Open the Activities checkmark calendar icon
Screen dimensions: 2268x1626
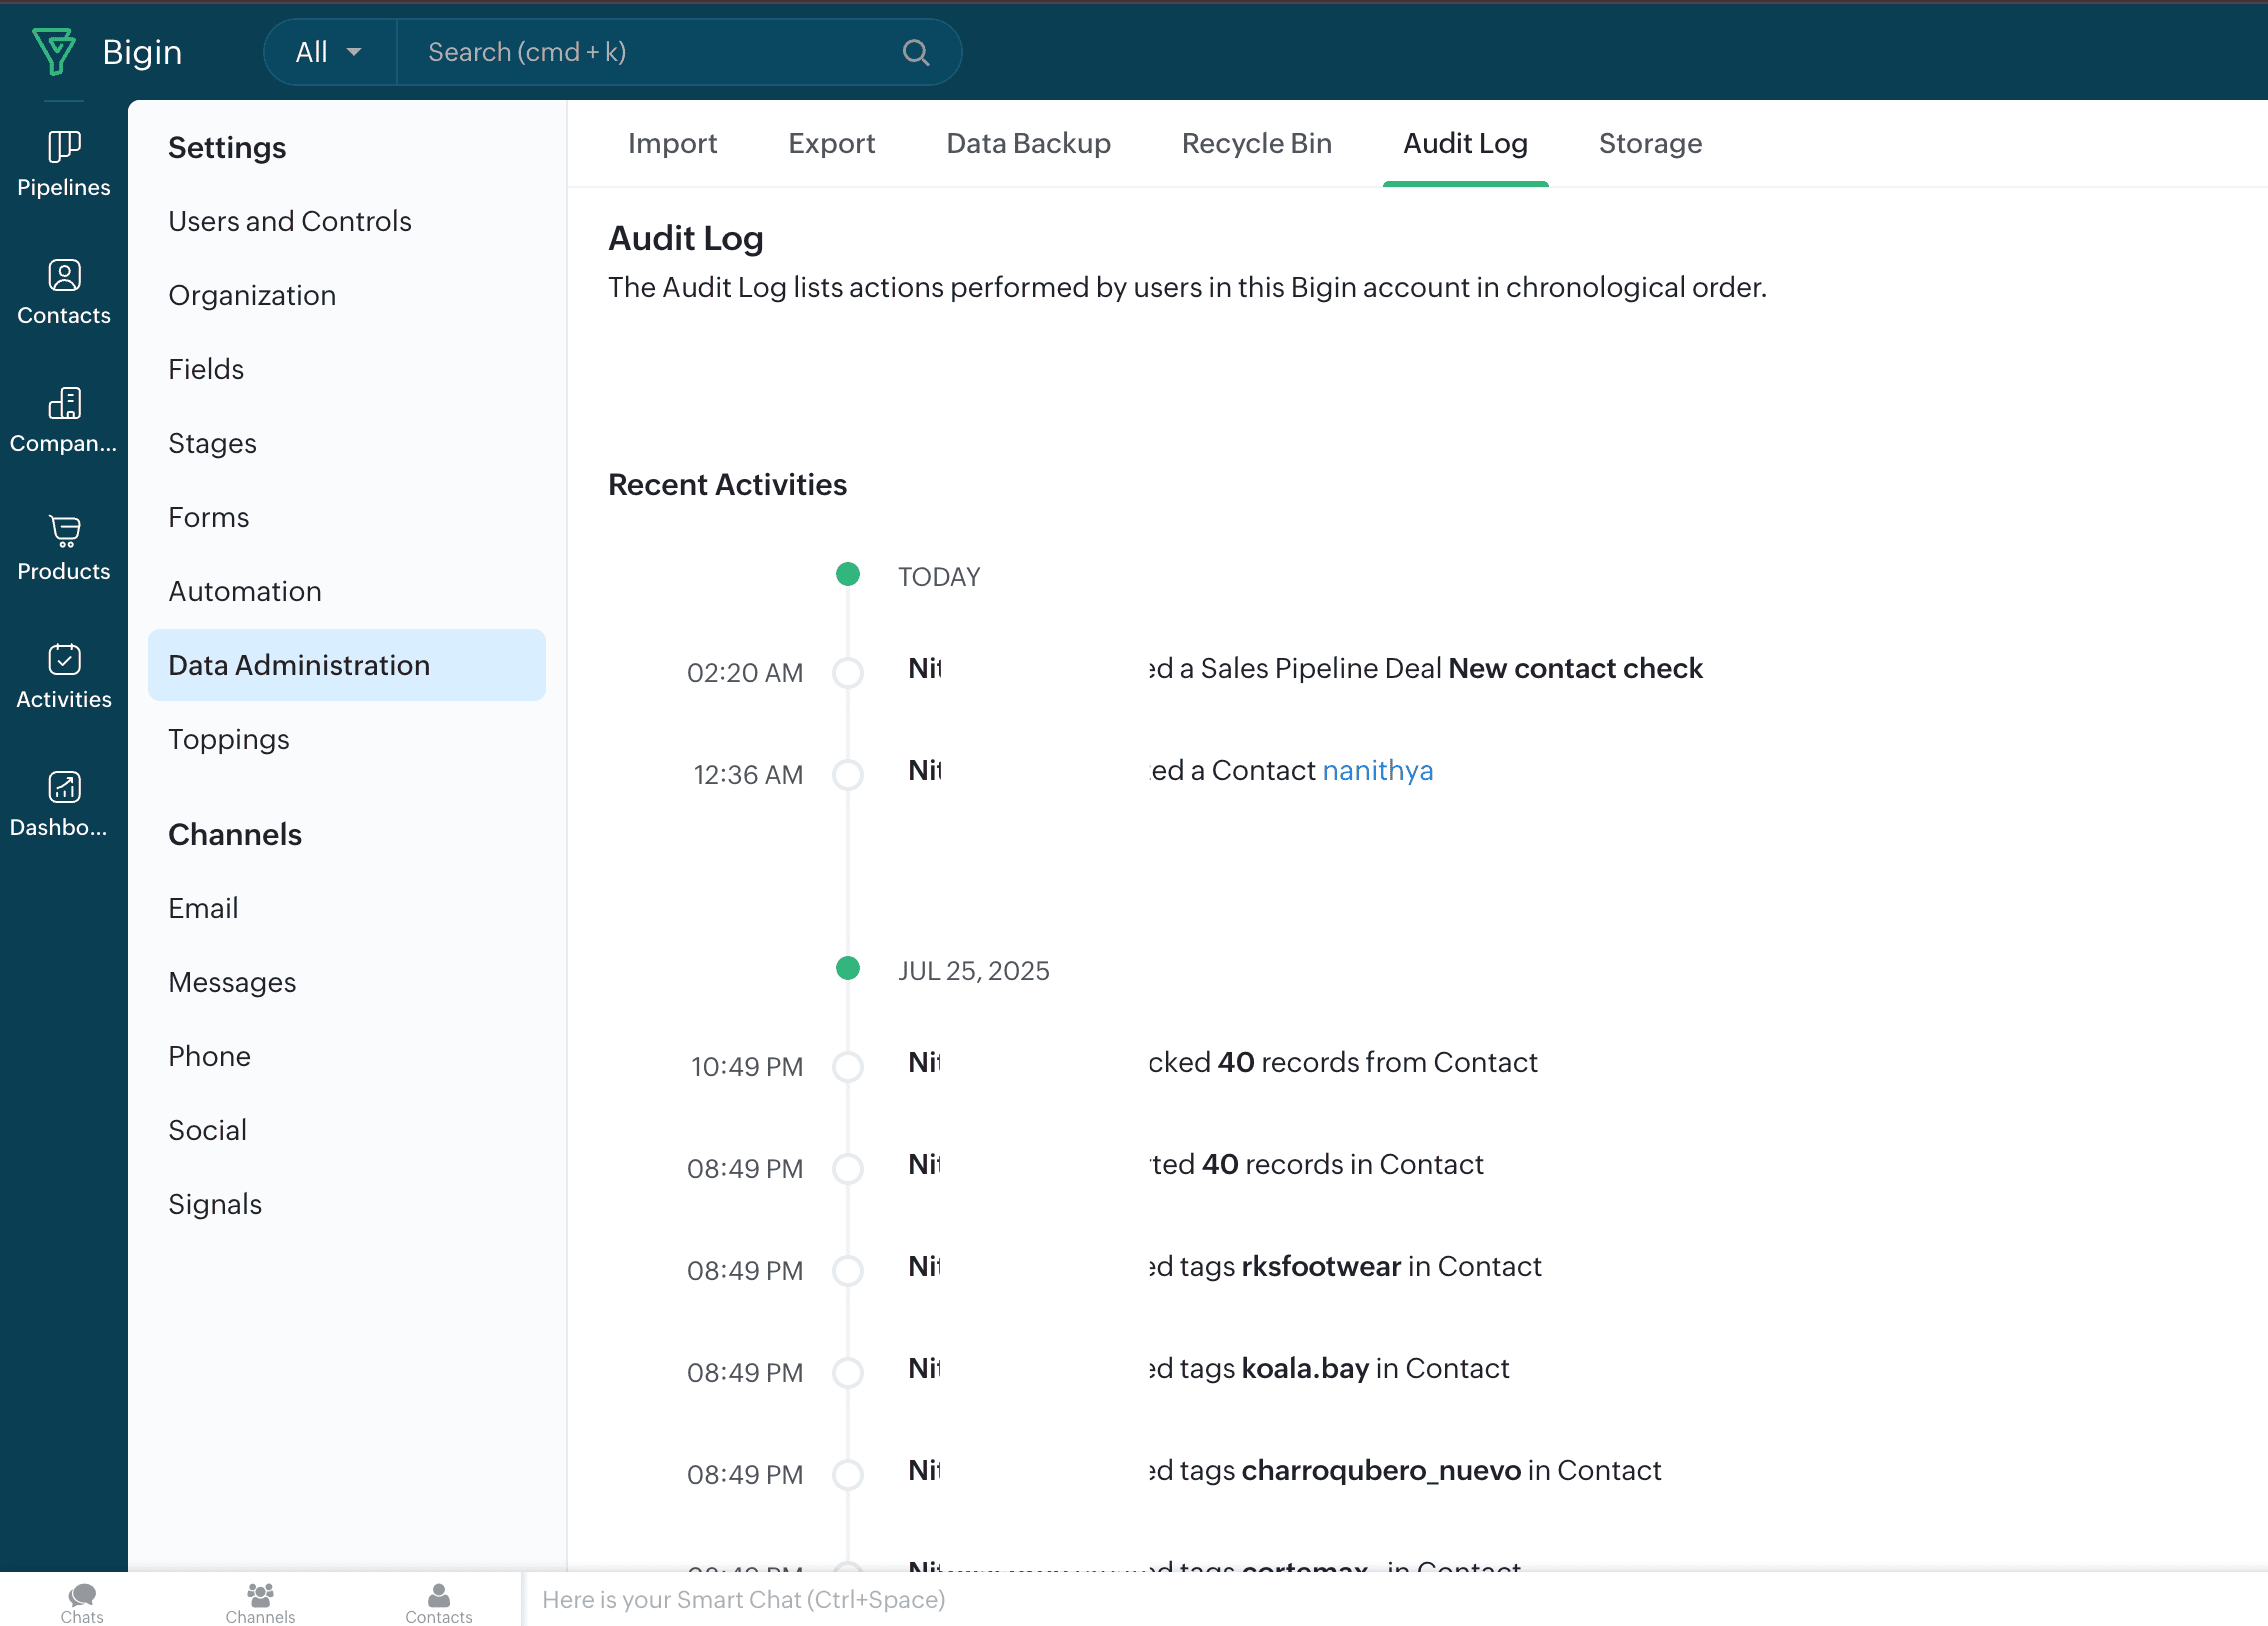pyautogui.click(x=64, y=659)
